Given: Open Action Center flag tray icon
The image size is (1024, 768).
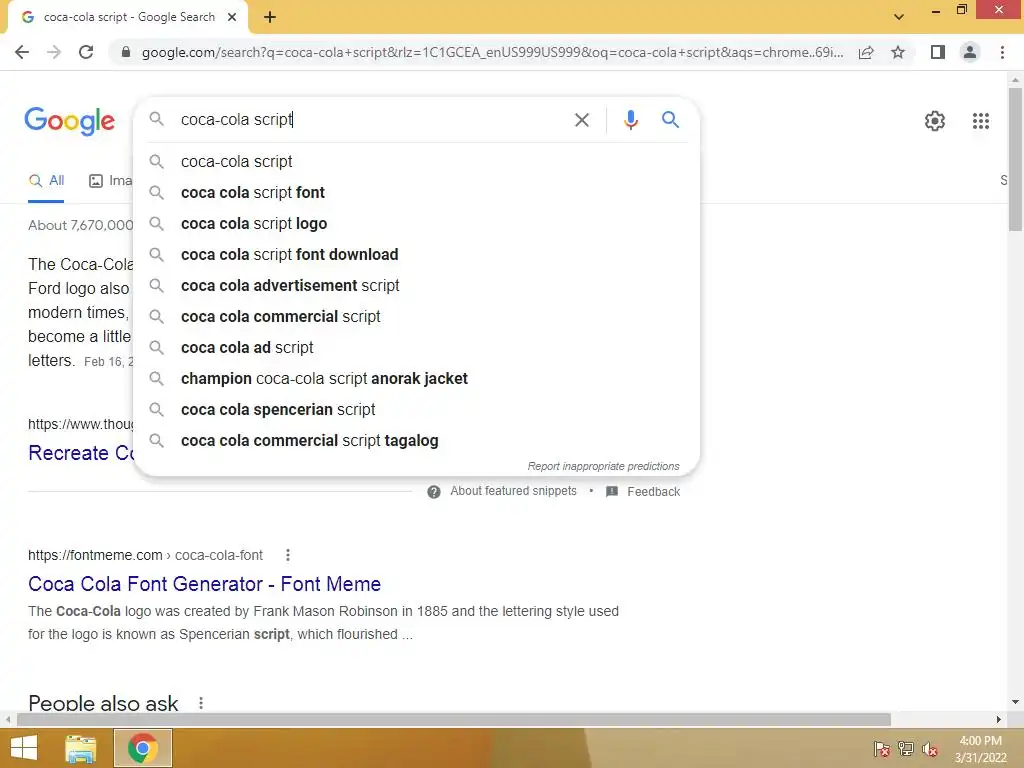Looking at the screenshot, I should [x=881, y=749].
